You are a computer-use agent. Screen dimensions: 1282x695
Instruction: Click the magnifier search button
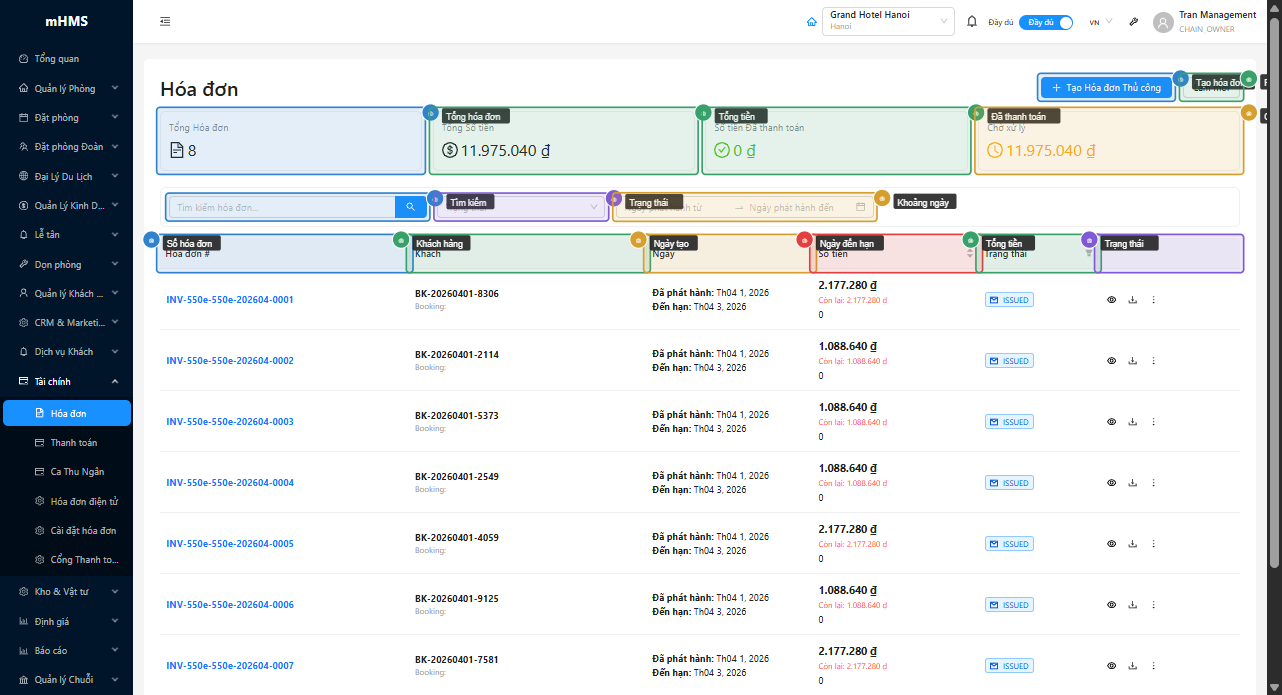coord(410,207)
